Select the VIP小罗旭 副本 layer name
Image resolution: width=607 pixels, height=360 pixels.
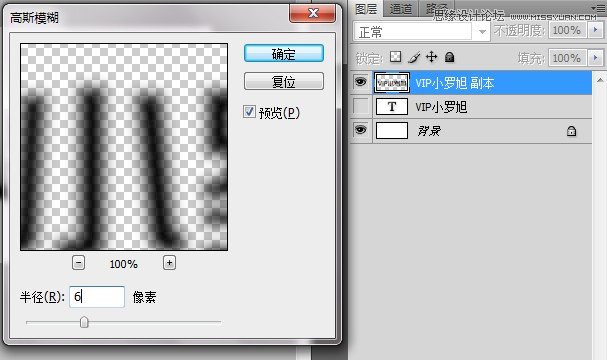[454, 83]
